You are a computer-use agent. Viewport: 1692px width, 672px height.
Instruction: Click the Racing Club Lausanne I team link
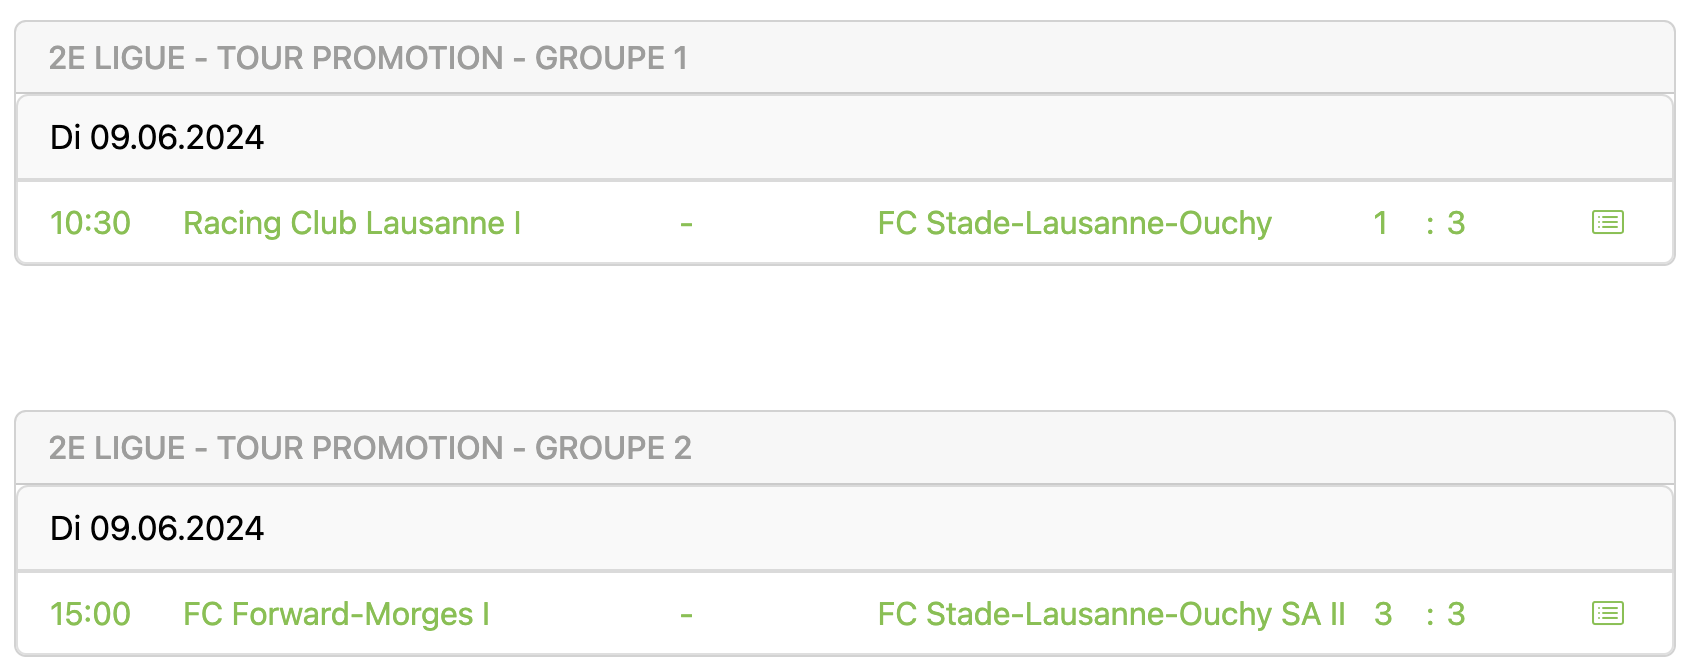pyautogui.click(x=352, y=223)
